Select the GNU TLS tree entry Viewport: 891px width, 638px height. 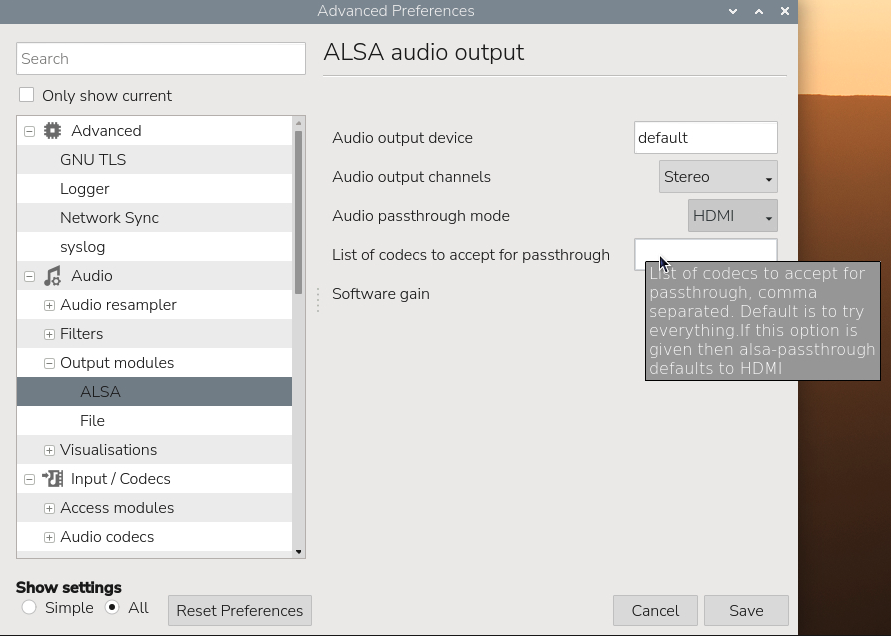[x=93, y=160]
